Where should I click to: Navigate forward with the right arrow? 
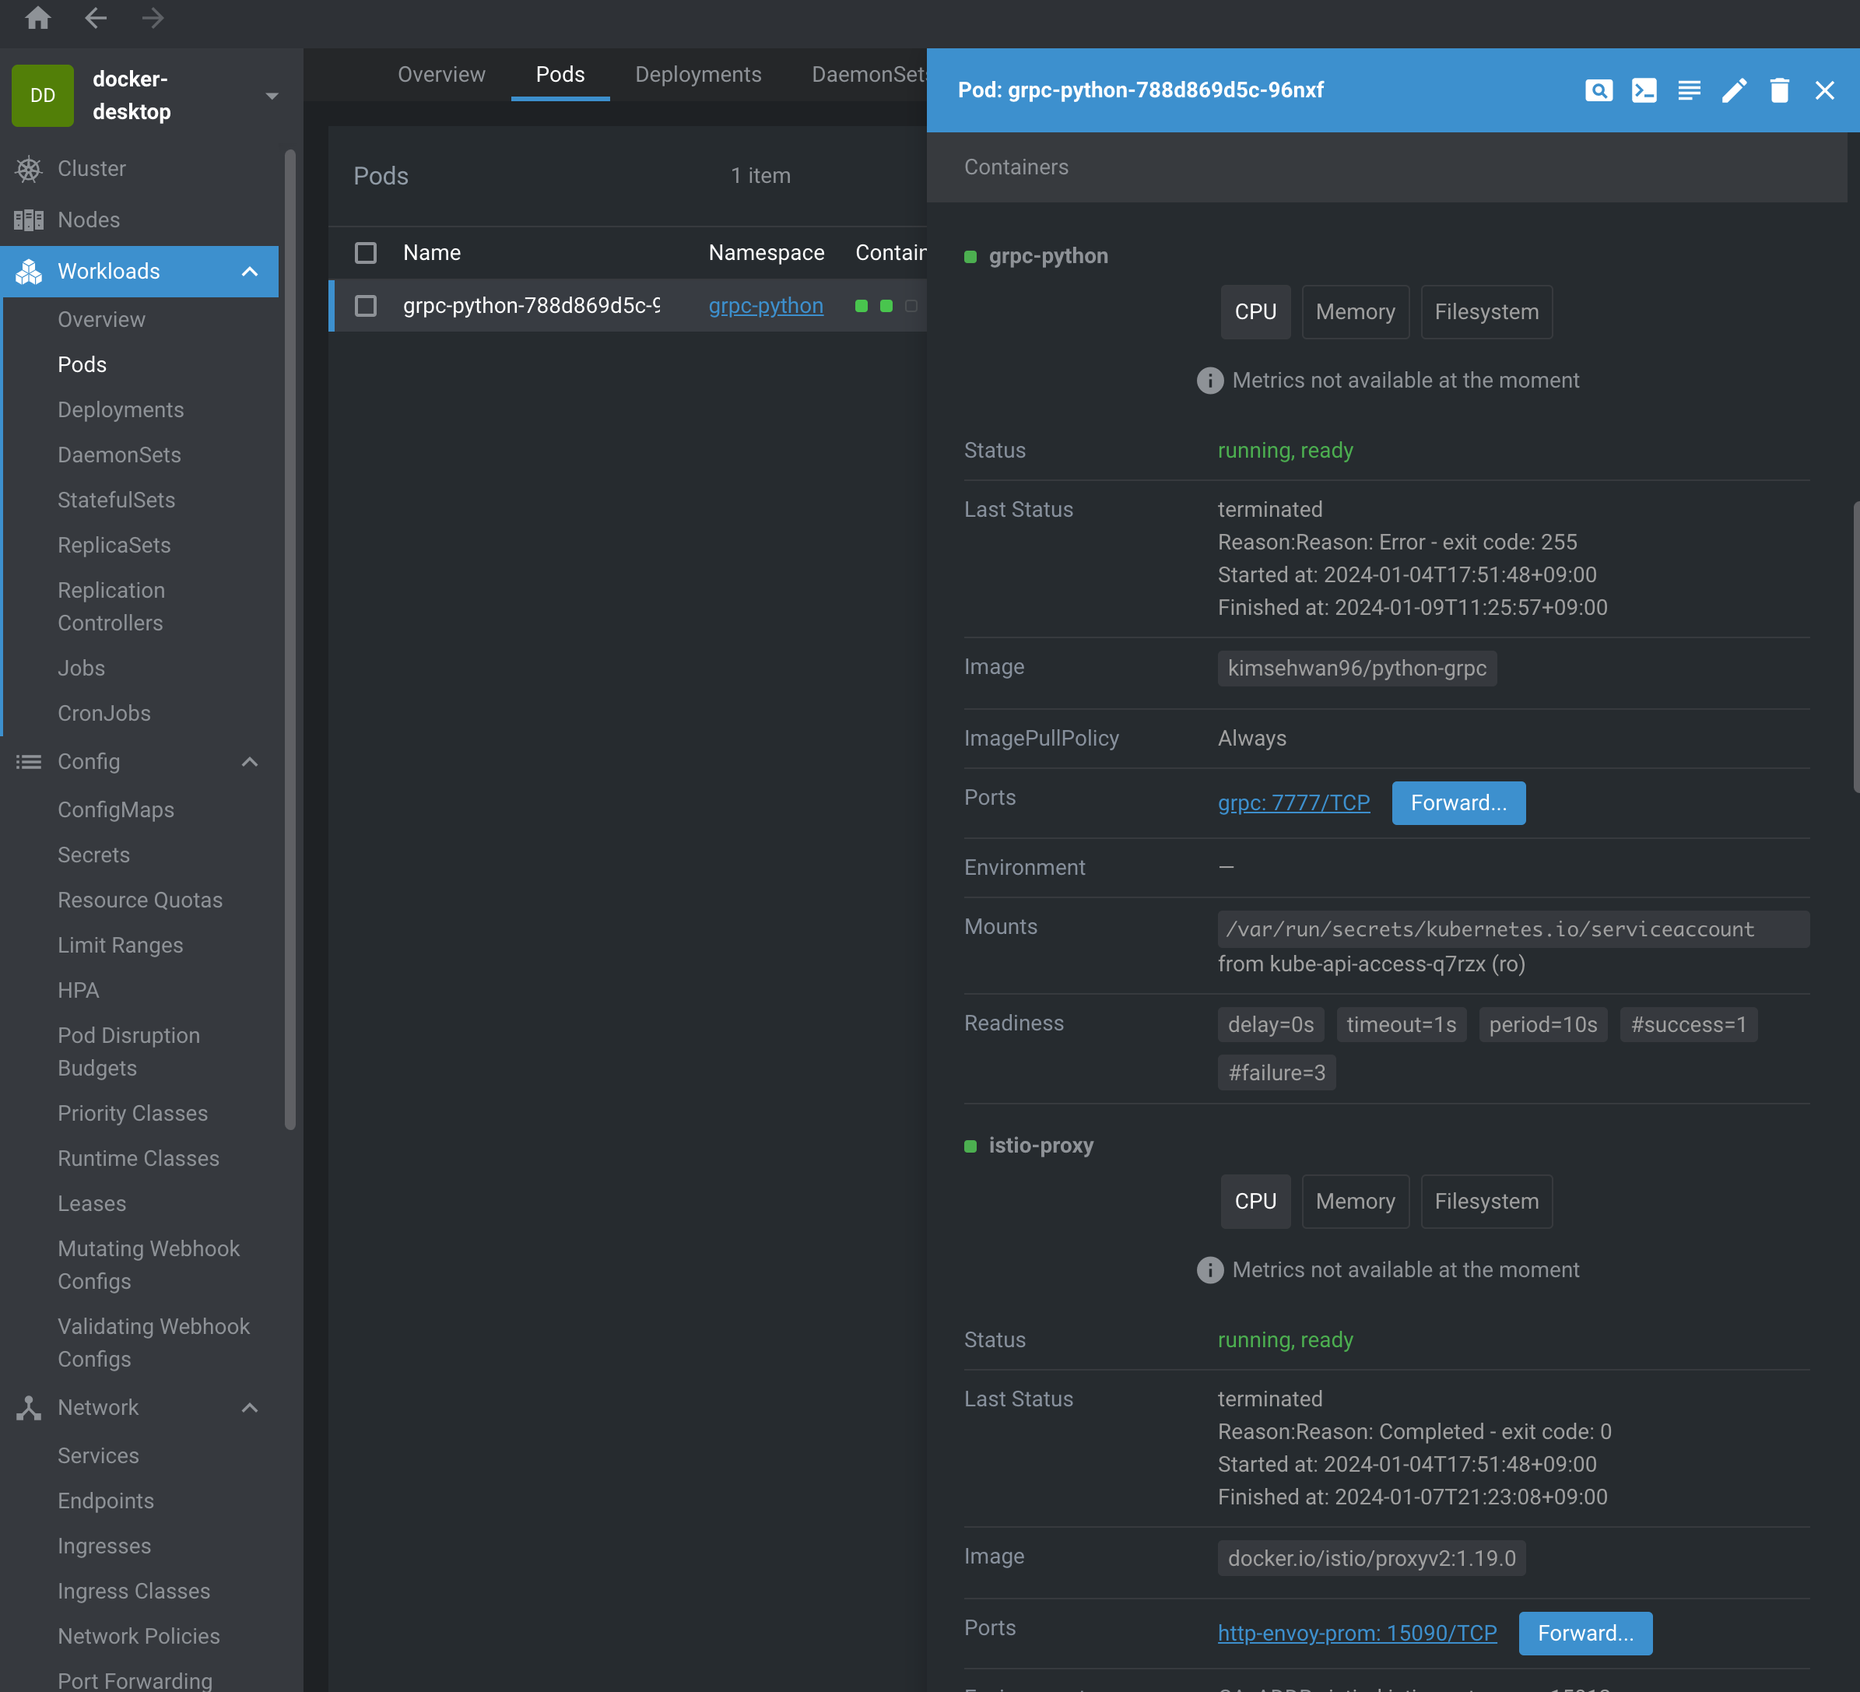point(153,18)
